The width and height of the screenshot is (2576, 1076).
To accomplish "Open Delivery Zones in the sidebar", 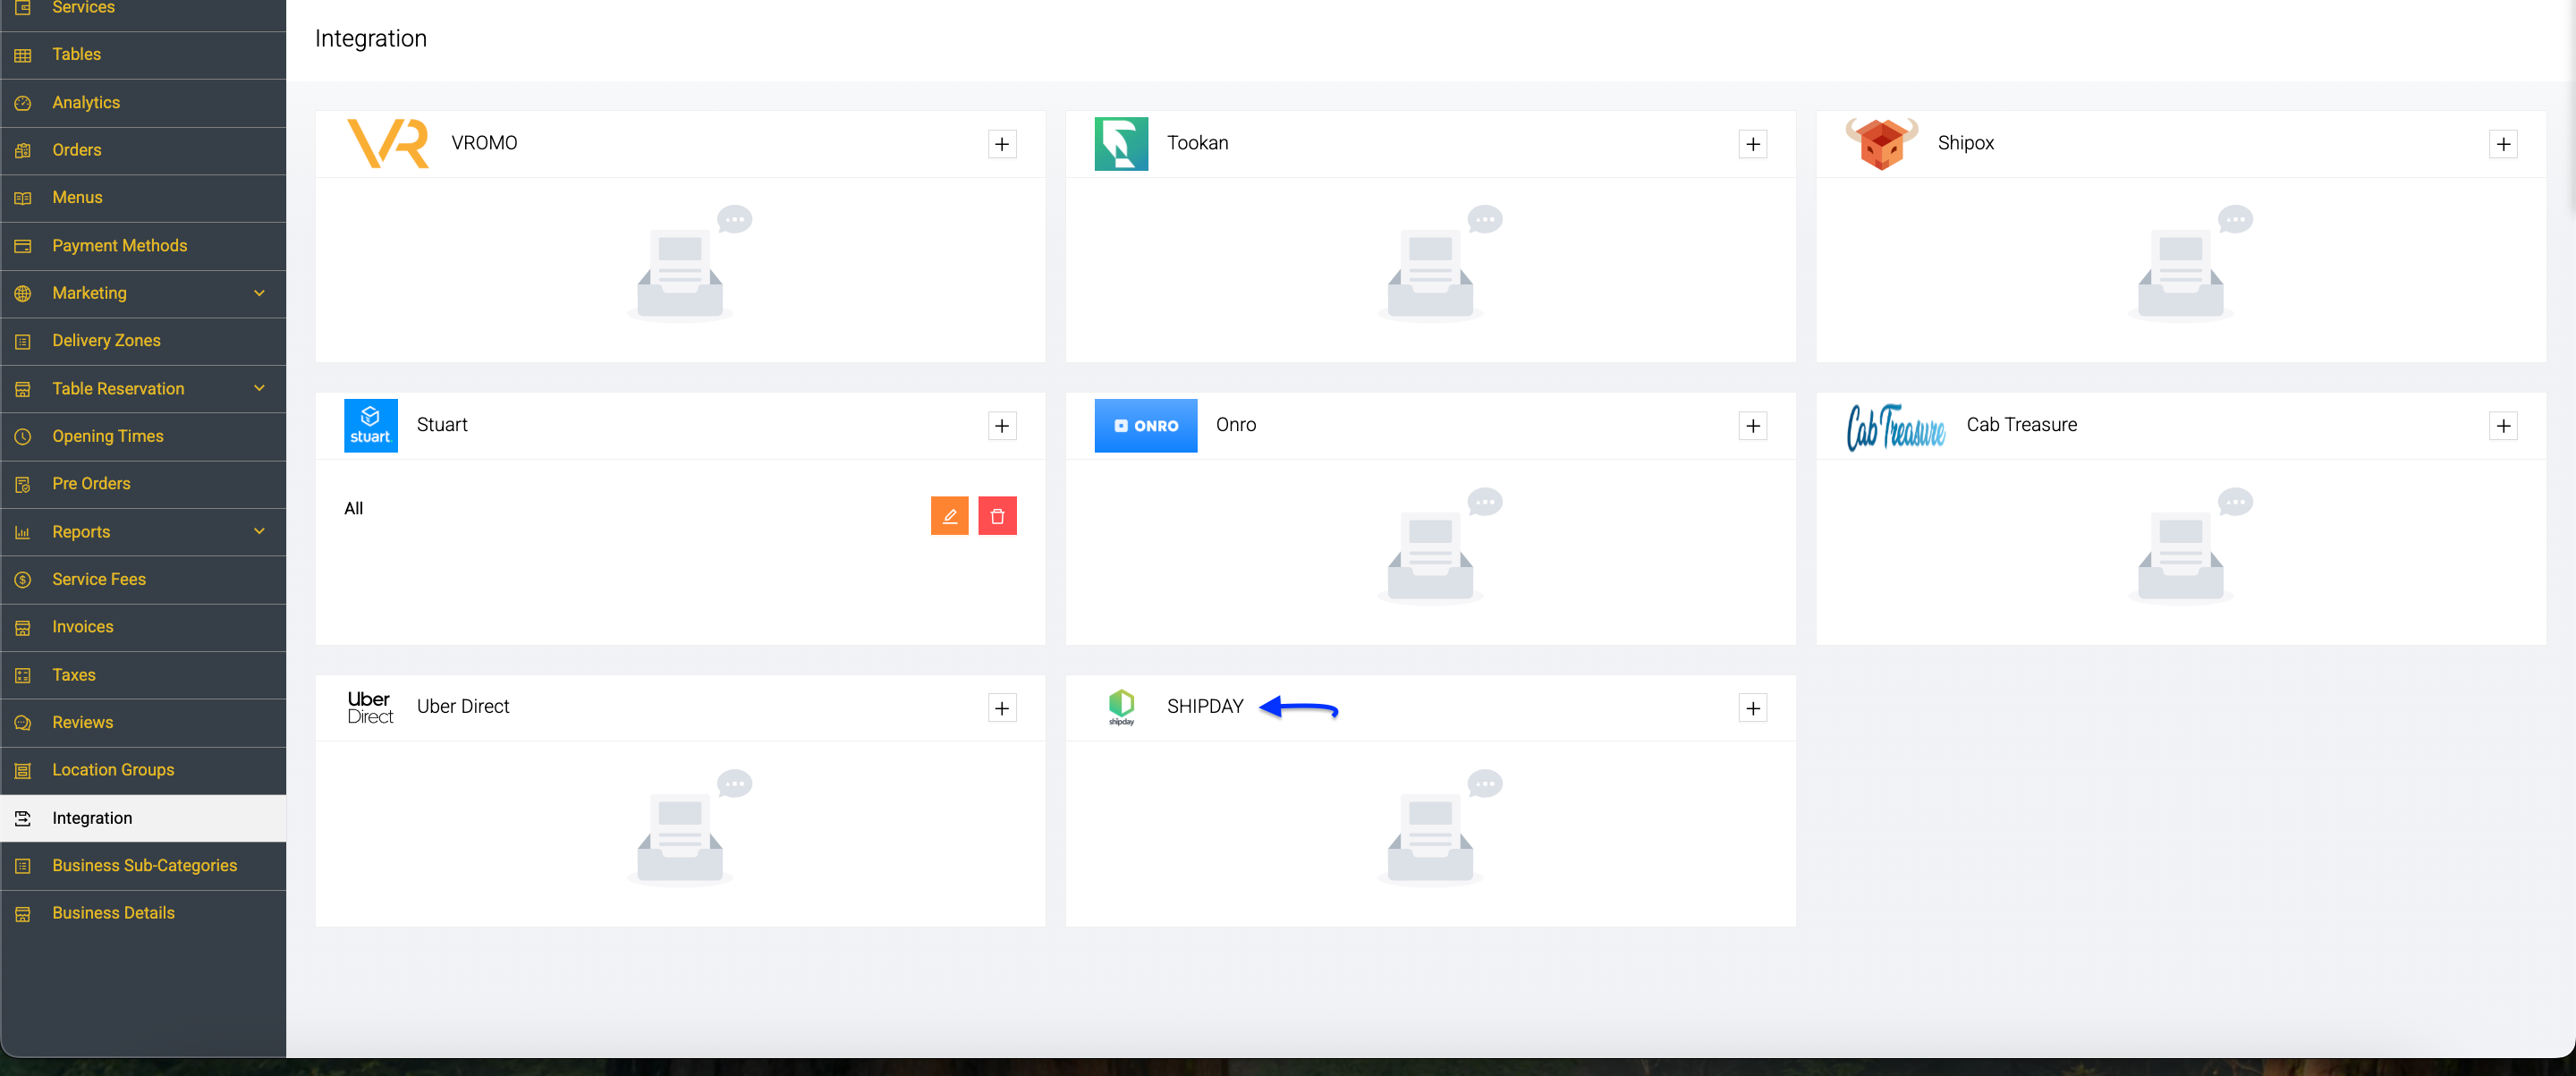I will (143, 340).
